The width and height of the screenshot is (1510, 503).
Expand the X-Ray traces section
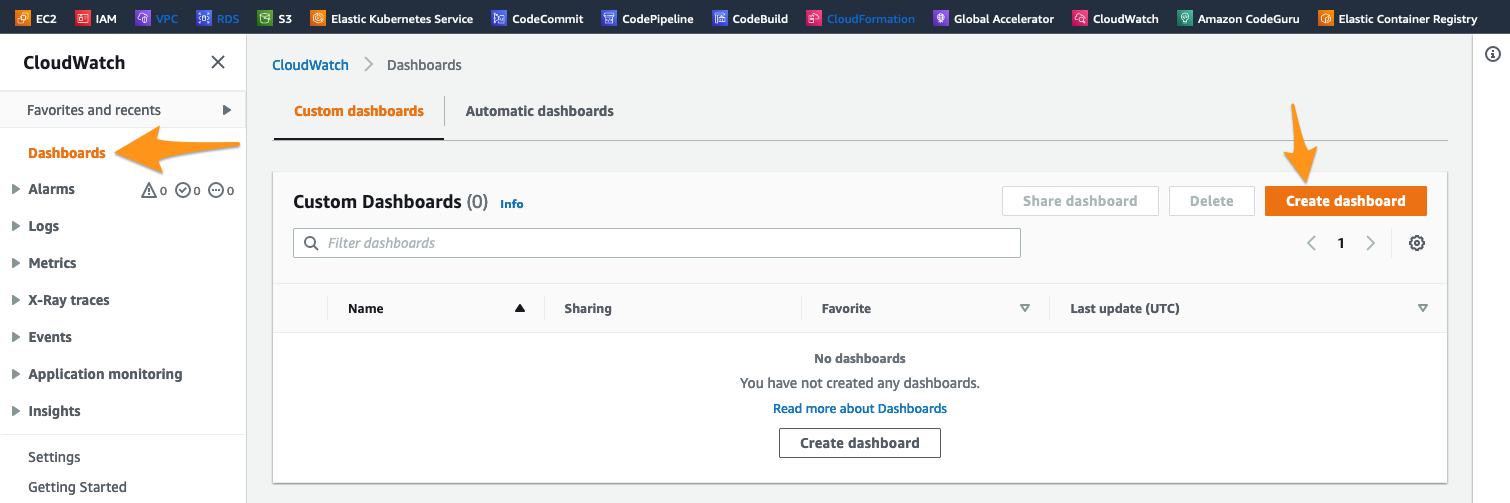[x=15, y=300]
